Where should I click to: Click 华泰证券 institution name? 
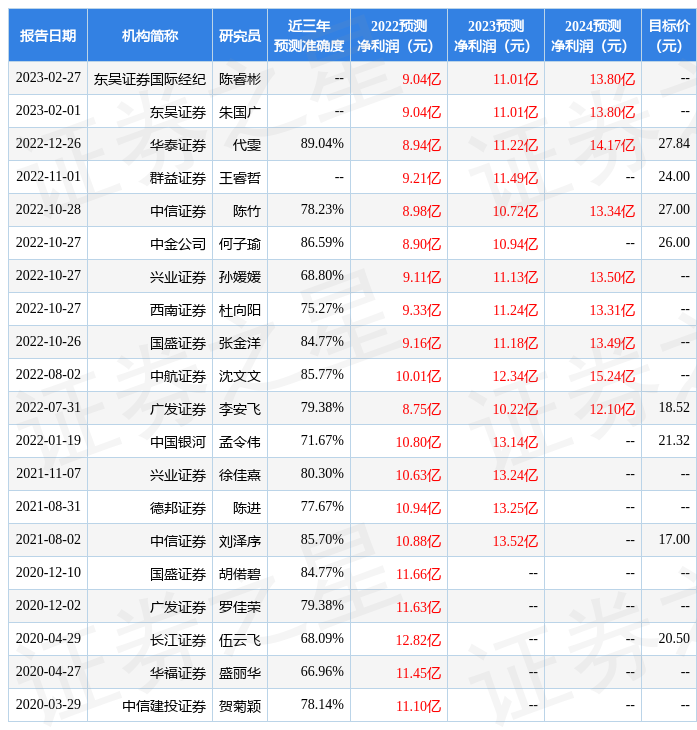click(178, 145)
